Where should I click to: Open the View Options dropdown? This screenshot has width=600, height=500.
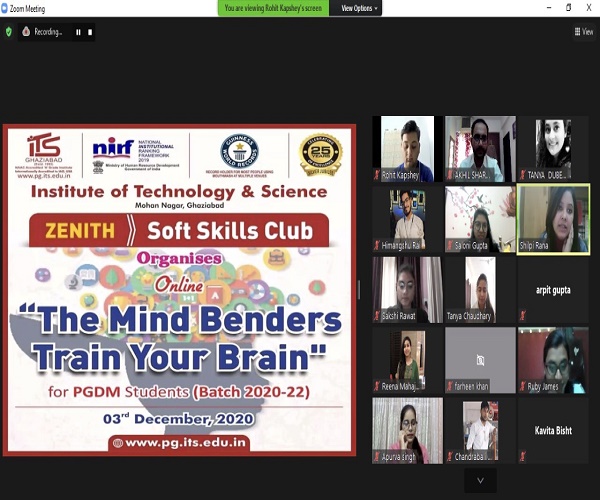[x=359, y=8]
